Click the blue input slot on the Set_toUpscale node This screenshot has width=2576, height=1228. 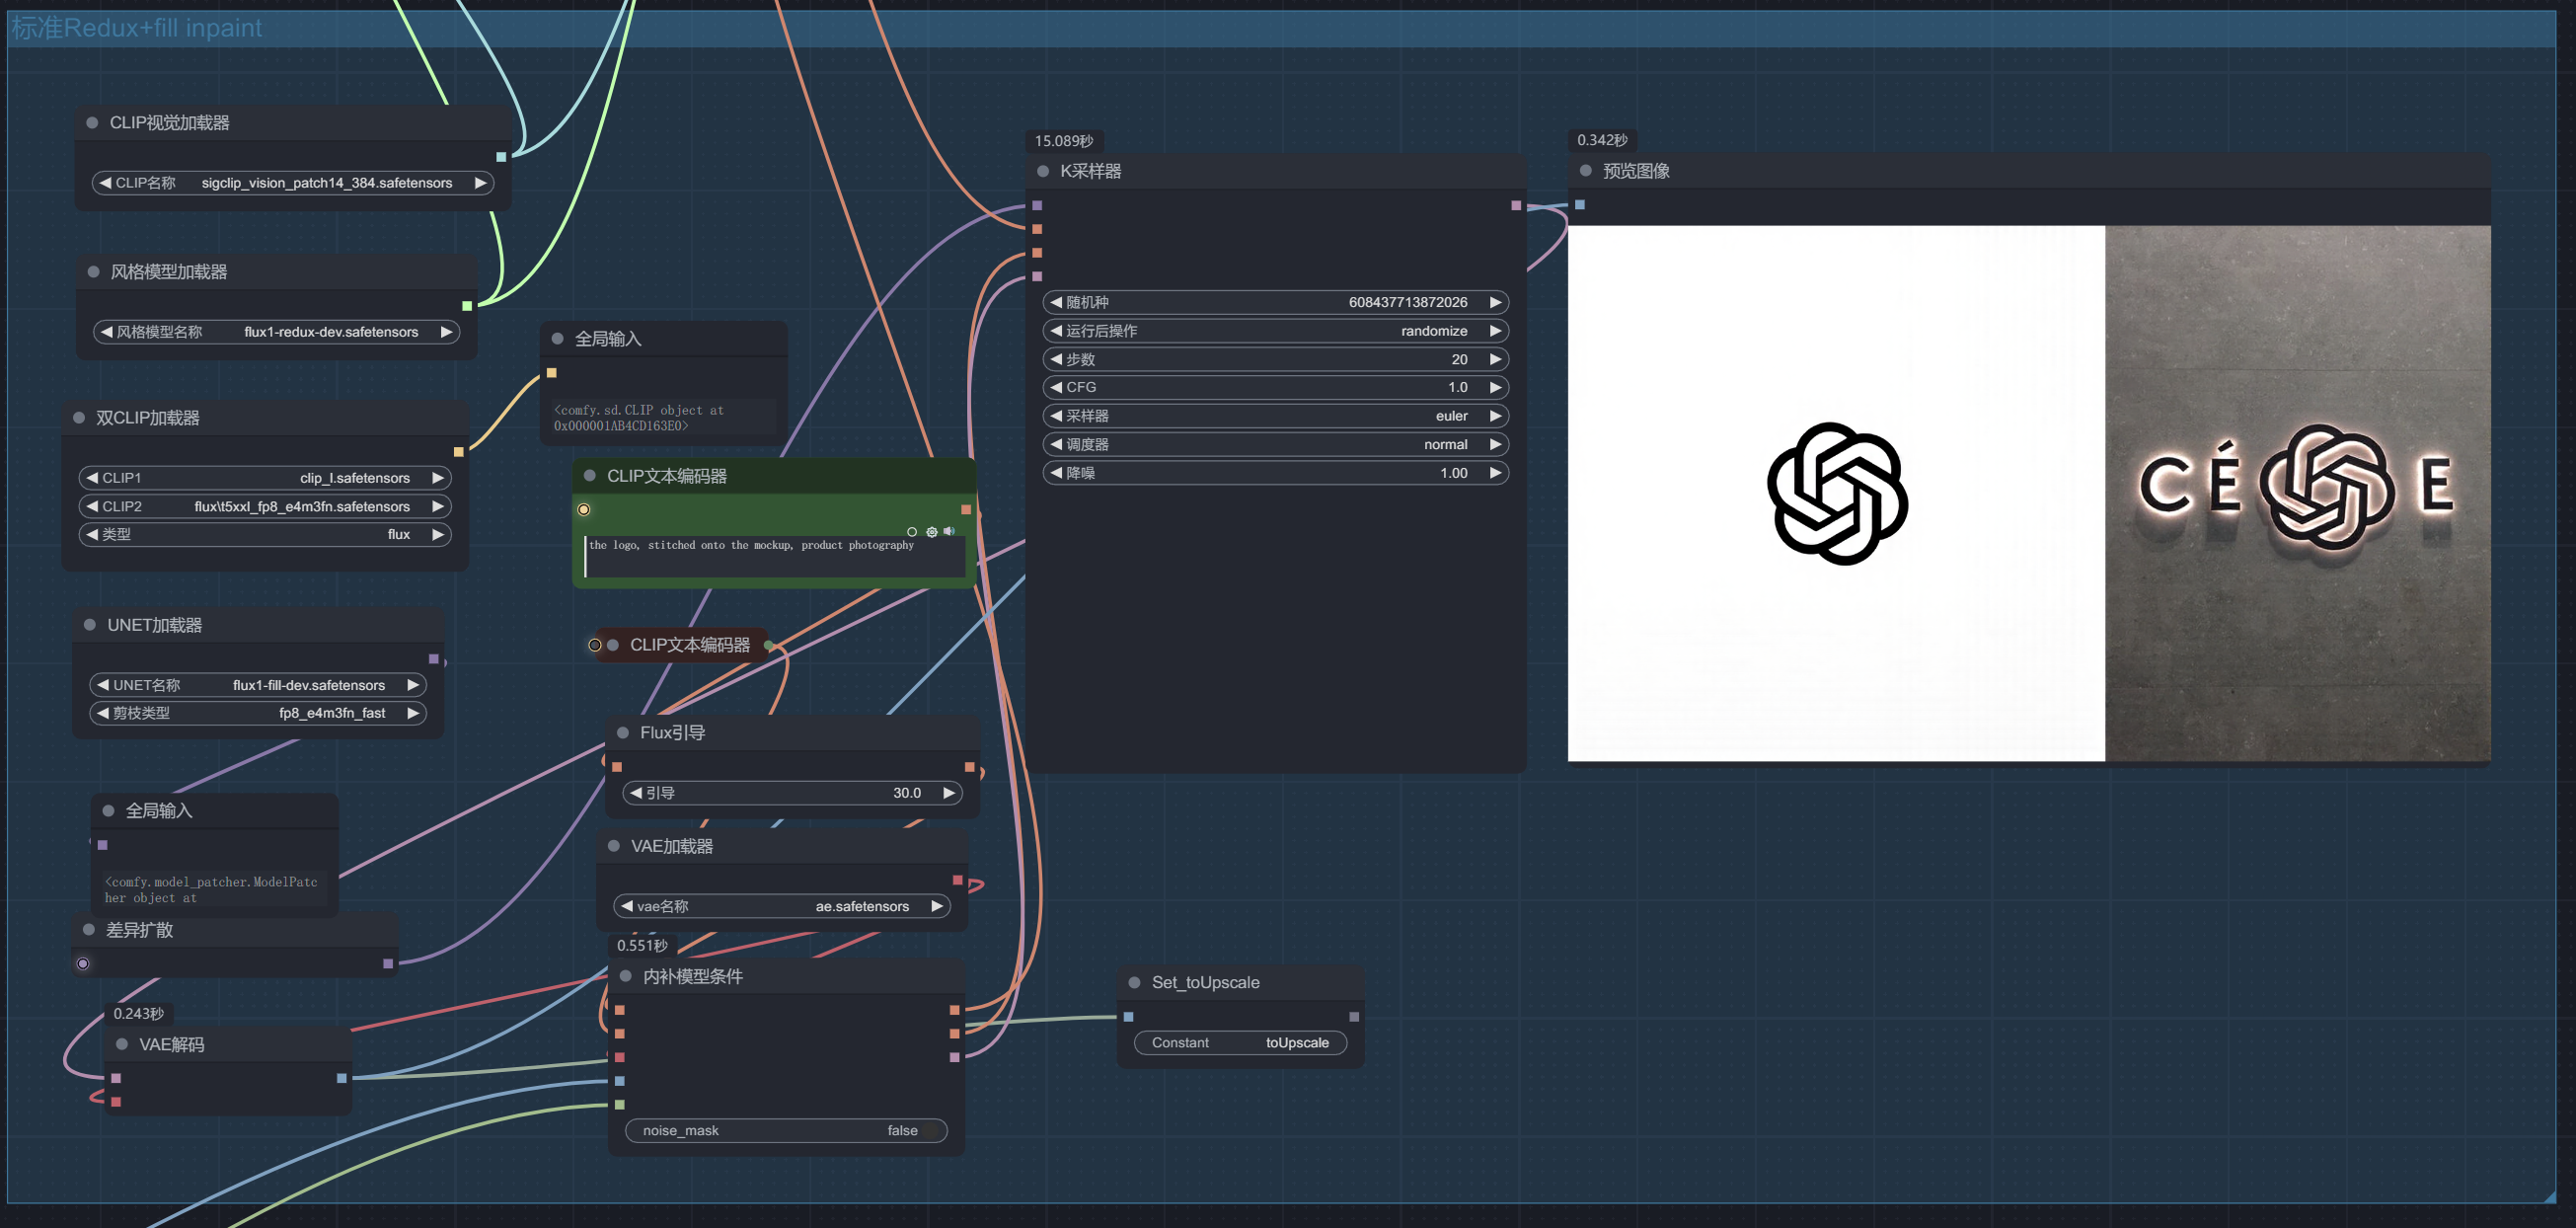[x=1128, y=1017]
